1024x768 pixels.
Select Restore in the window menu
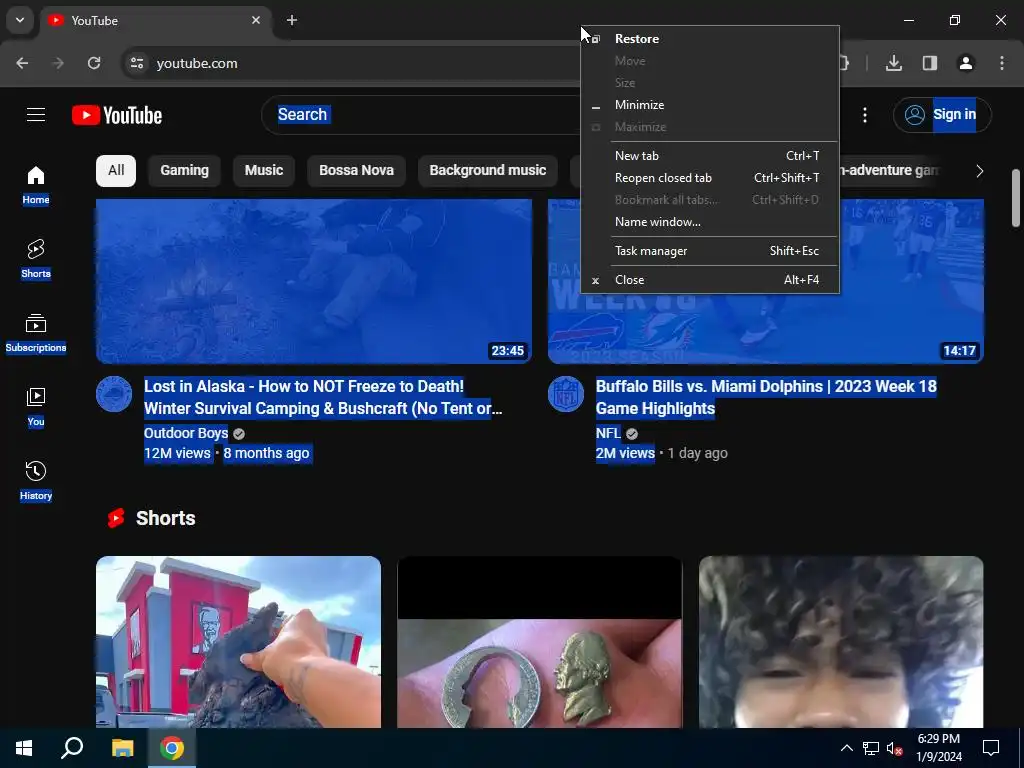[x=710, y=39]
